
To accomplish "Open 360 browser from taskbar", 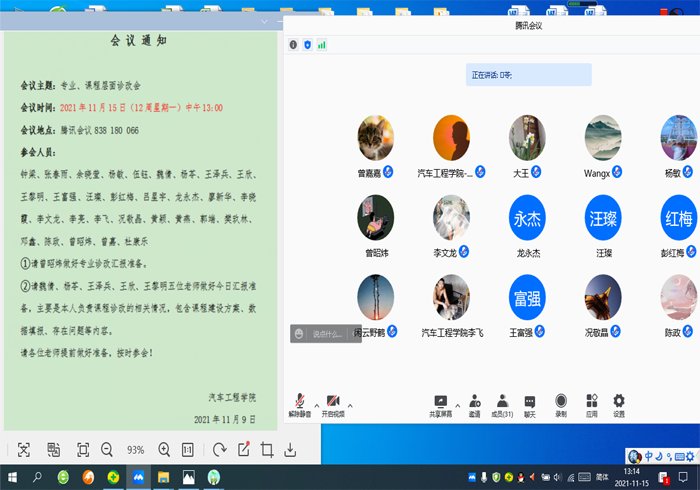I will pos(63,478).
